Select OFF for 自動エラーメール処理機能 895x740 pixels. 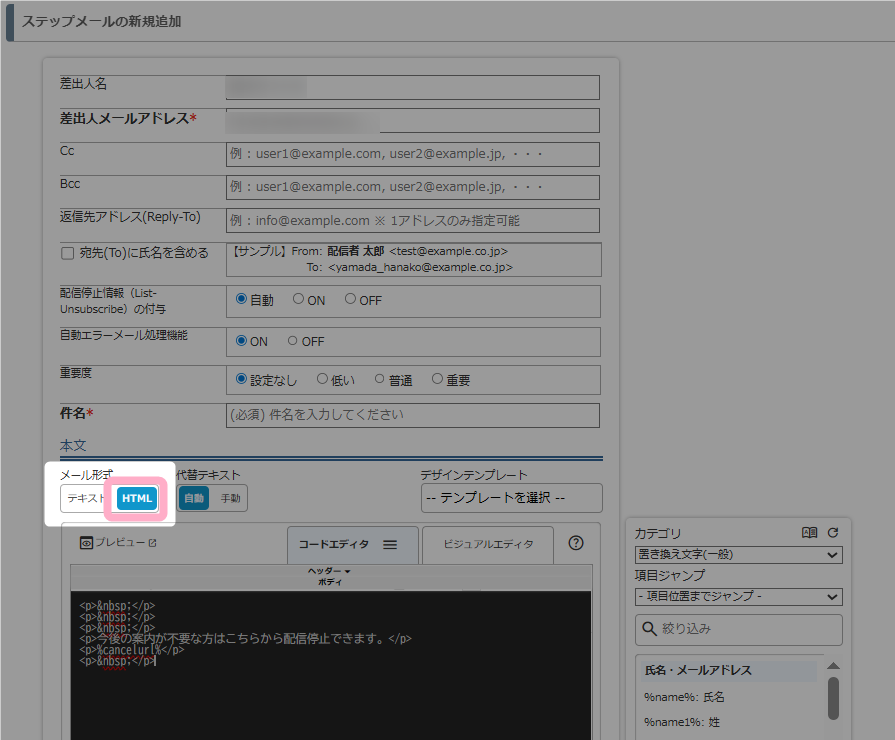(293, 341)
